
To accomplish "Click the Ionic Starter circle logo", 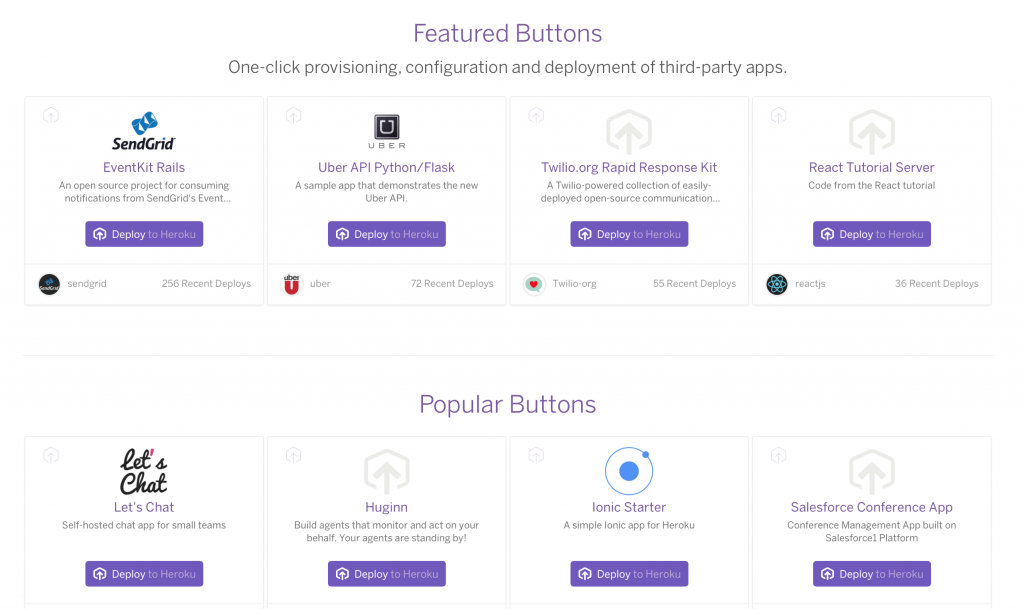I will tap(629, 471).
